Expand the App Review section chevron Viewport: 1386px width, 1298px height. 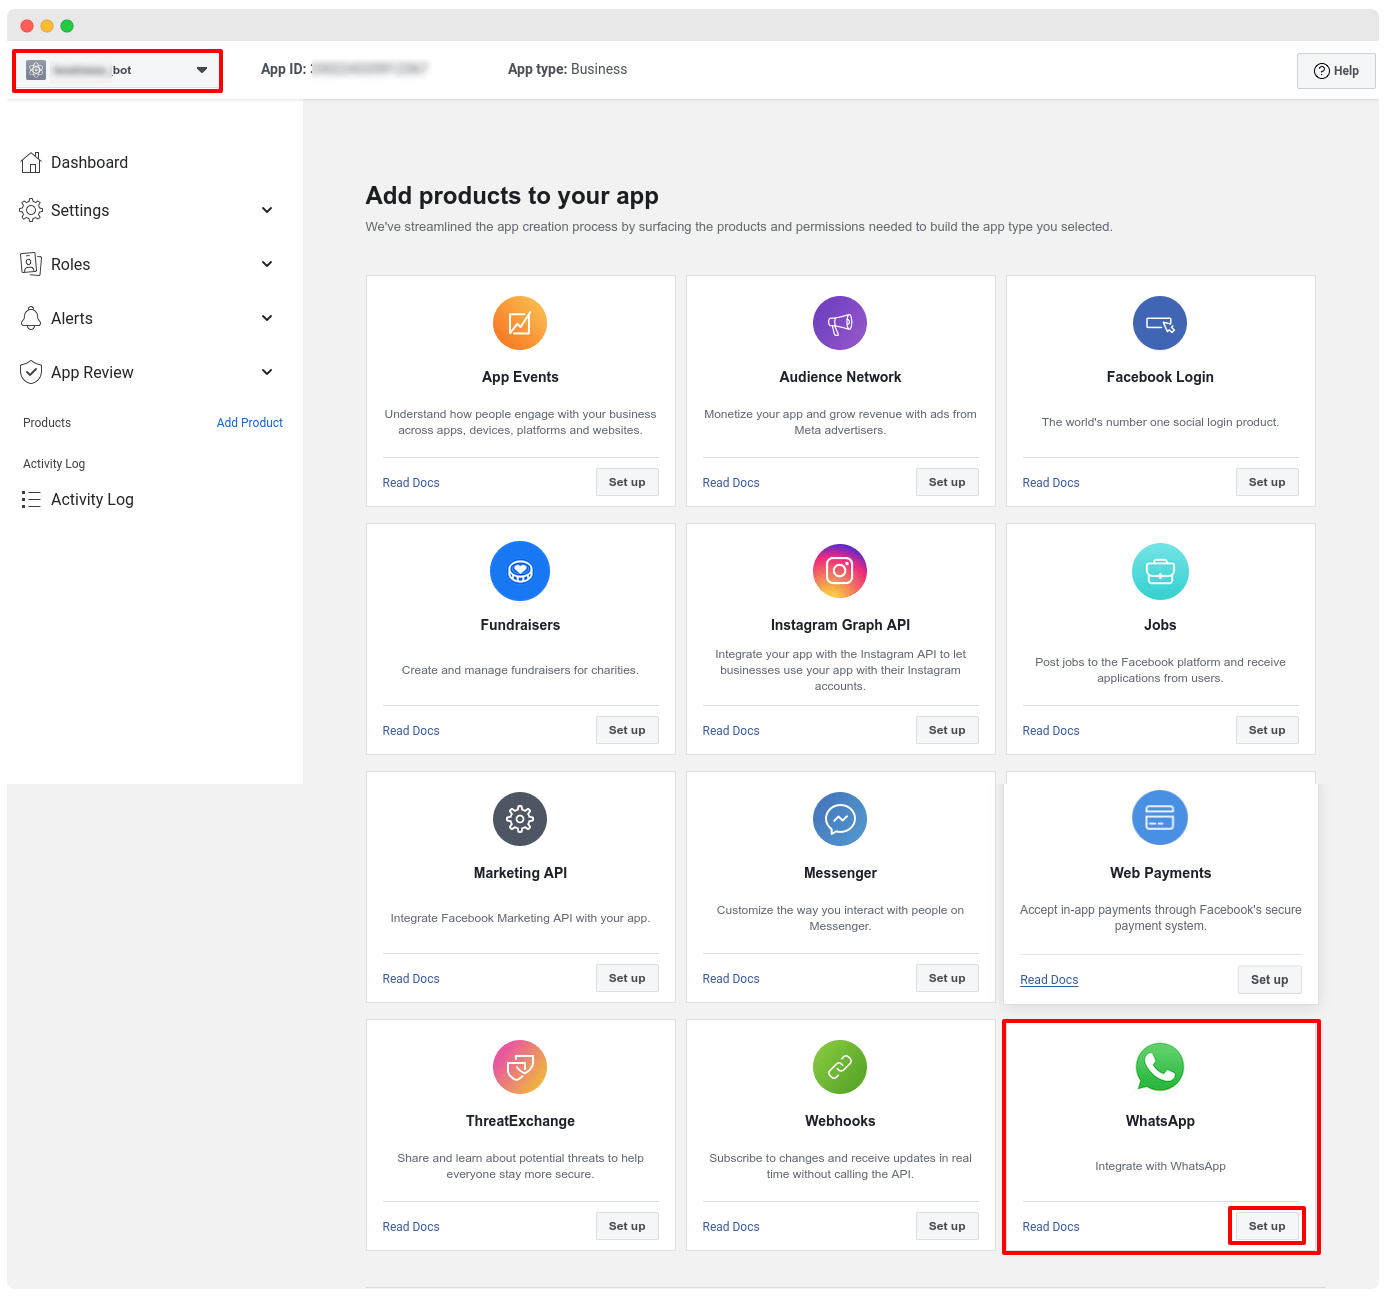(266, 372)
